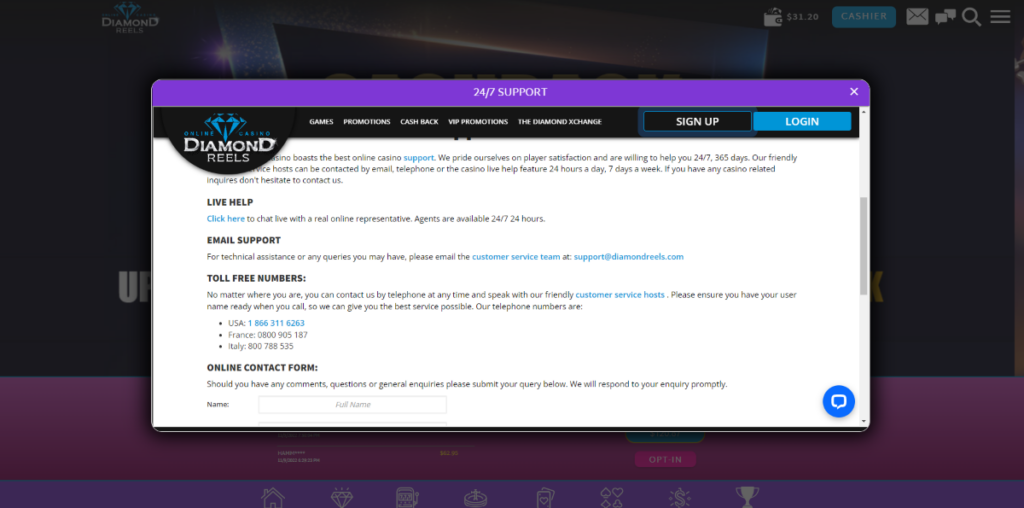The height and width of the screenshot is (508, 1024).
Task: Click the 'Italy: 800 788 535' text
Action: tap(261, 346)
